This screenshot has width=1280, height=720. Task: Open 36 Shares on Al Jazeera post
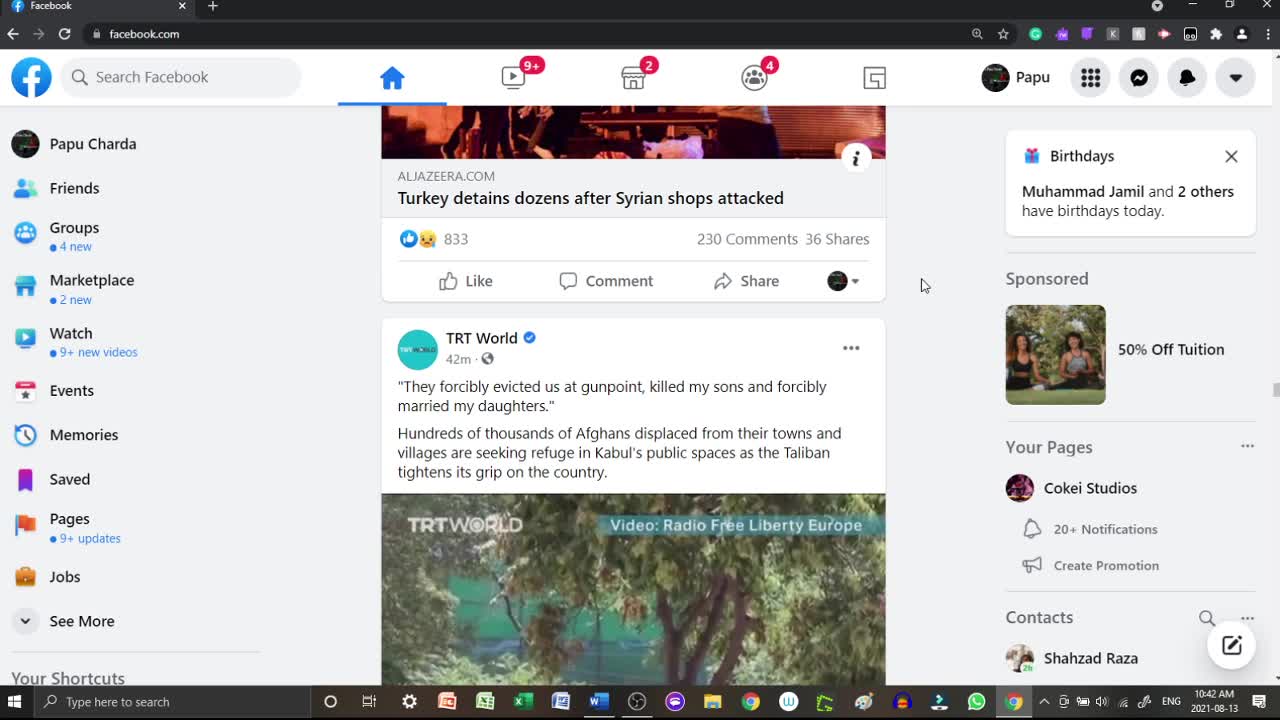pos(837,239)
